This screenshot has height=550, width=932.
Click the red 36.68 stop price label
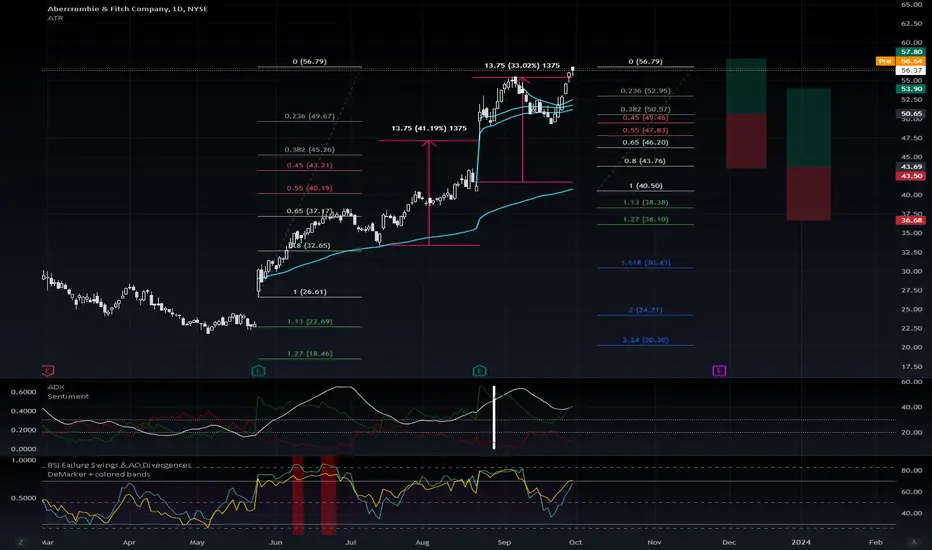tap(911, 220)
